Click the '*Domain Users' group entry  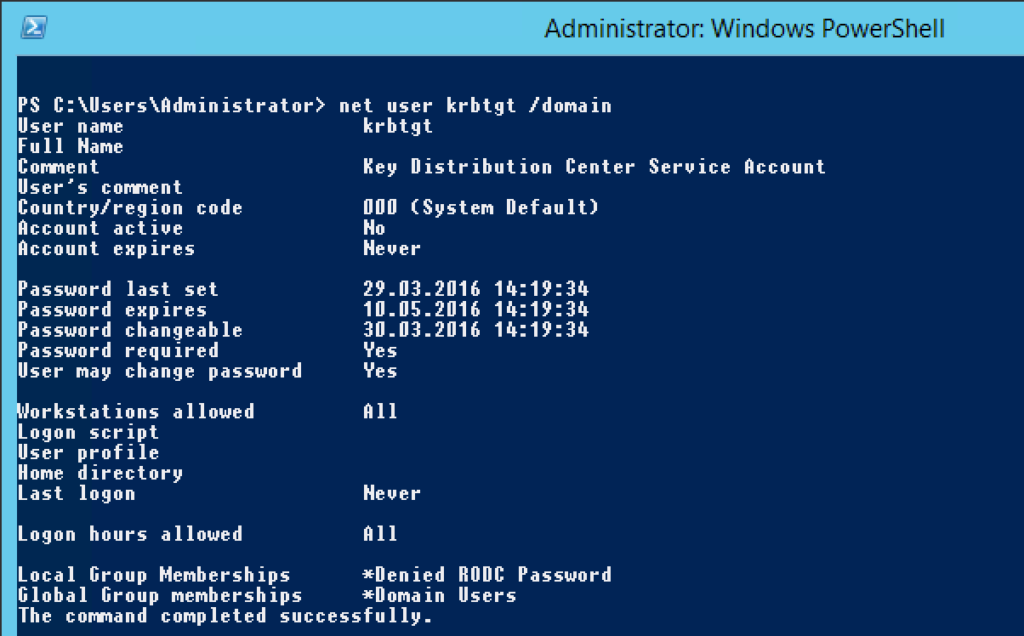point(440,596)
